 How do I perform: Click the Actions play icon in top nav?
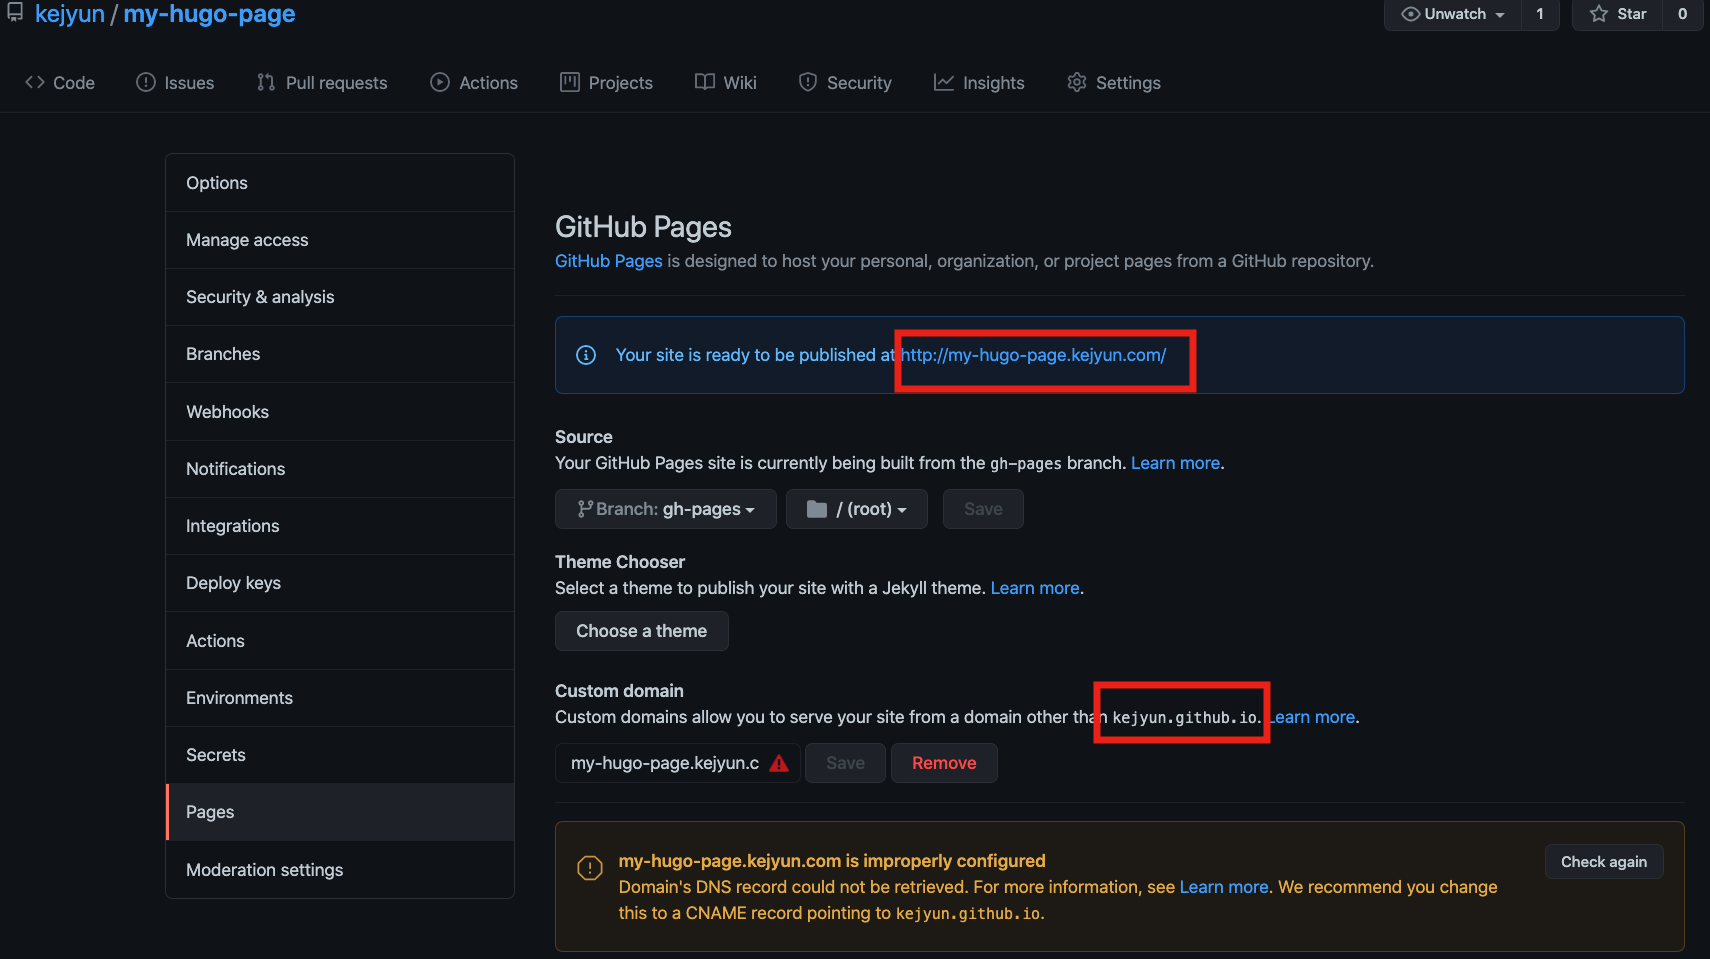coord(440,82)
